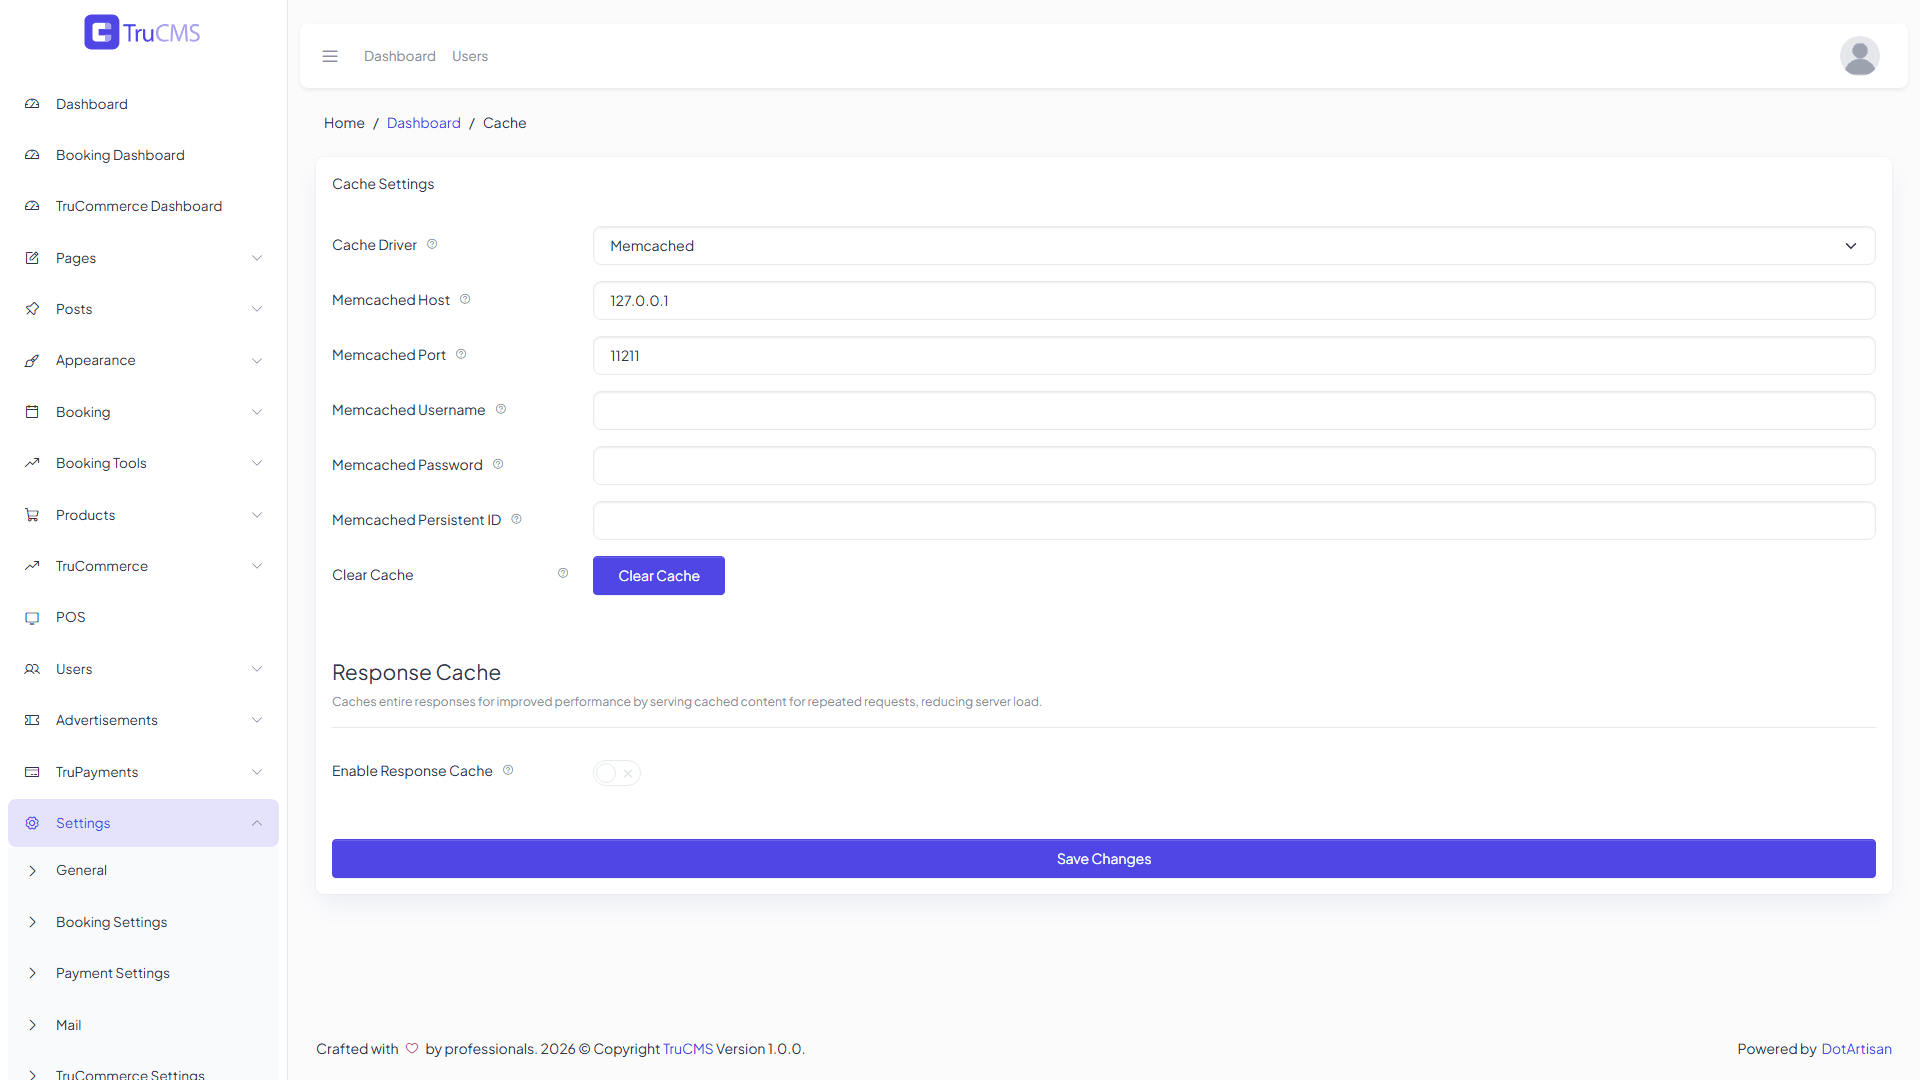Expand the Appearance sidebar menu
The width and height of the screenshot is (1920, 1080).
point(143,360)
